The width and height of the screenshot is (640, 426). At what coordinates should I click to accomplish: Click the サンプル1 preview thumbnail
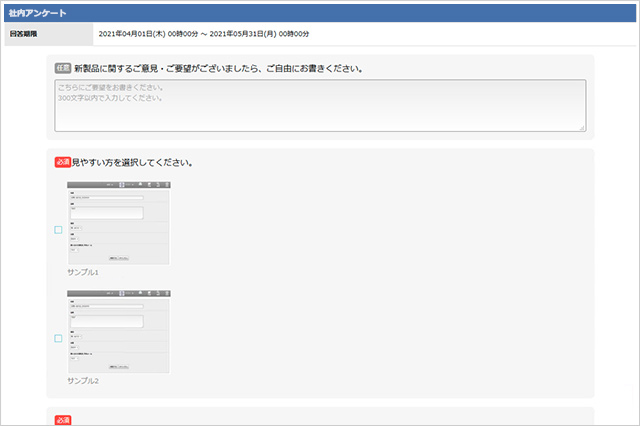point(119,223)
